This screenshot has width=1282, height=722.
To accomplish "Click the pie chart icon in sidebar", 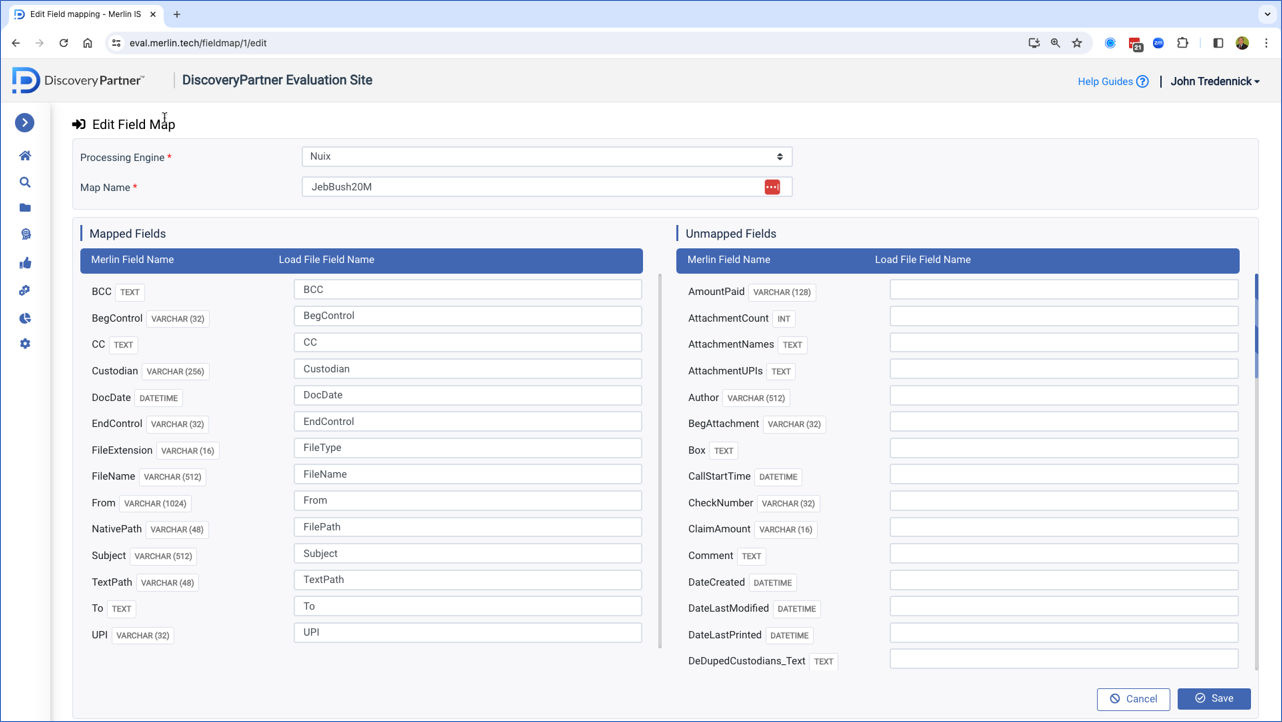I will coord(25,318).
